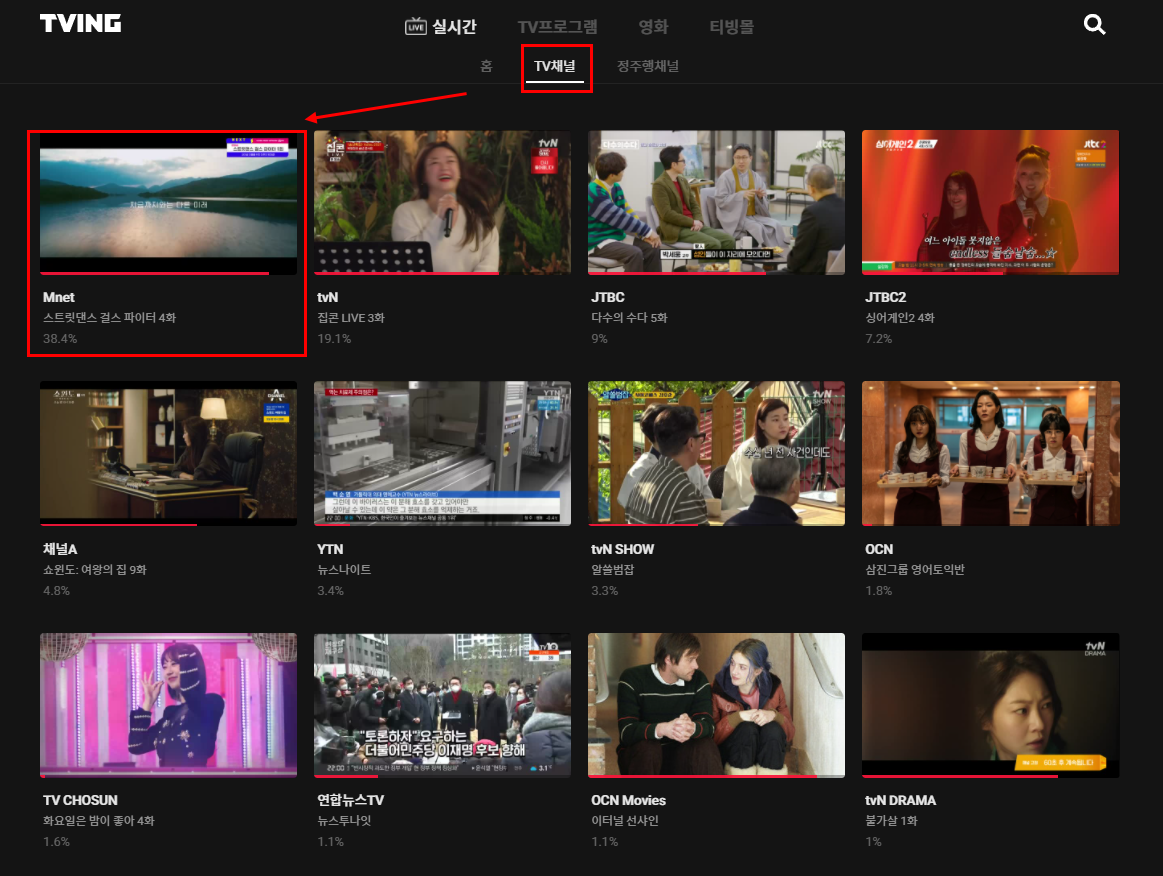
Task: Open the JTBC channel thumbnail
Action: coord(716,202)
